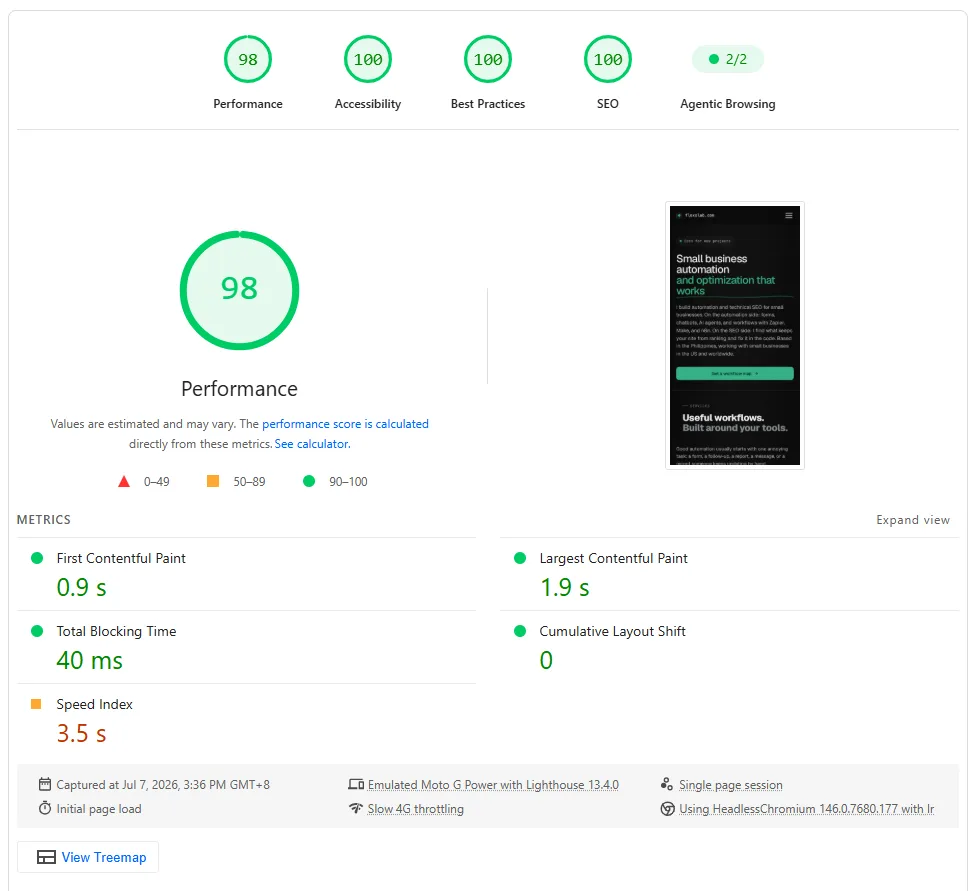Click the Largest Contentful Paint metric title
The width and height of the screenshot is (980, 891).
pyautogui.click(x=613, y=559)
